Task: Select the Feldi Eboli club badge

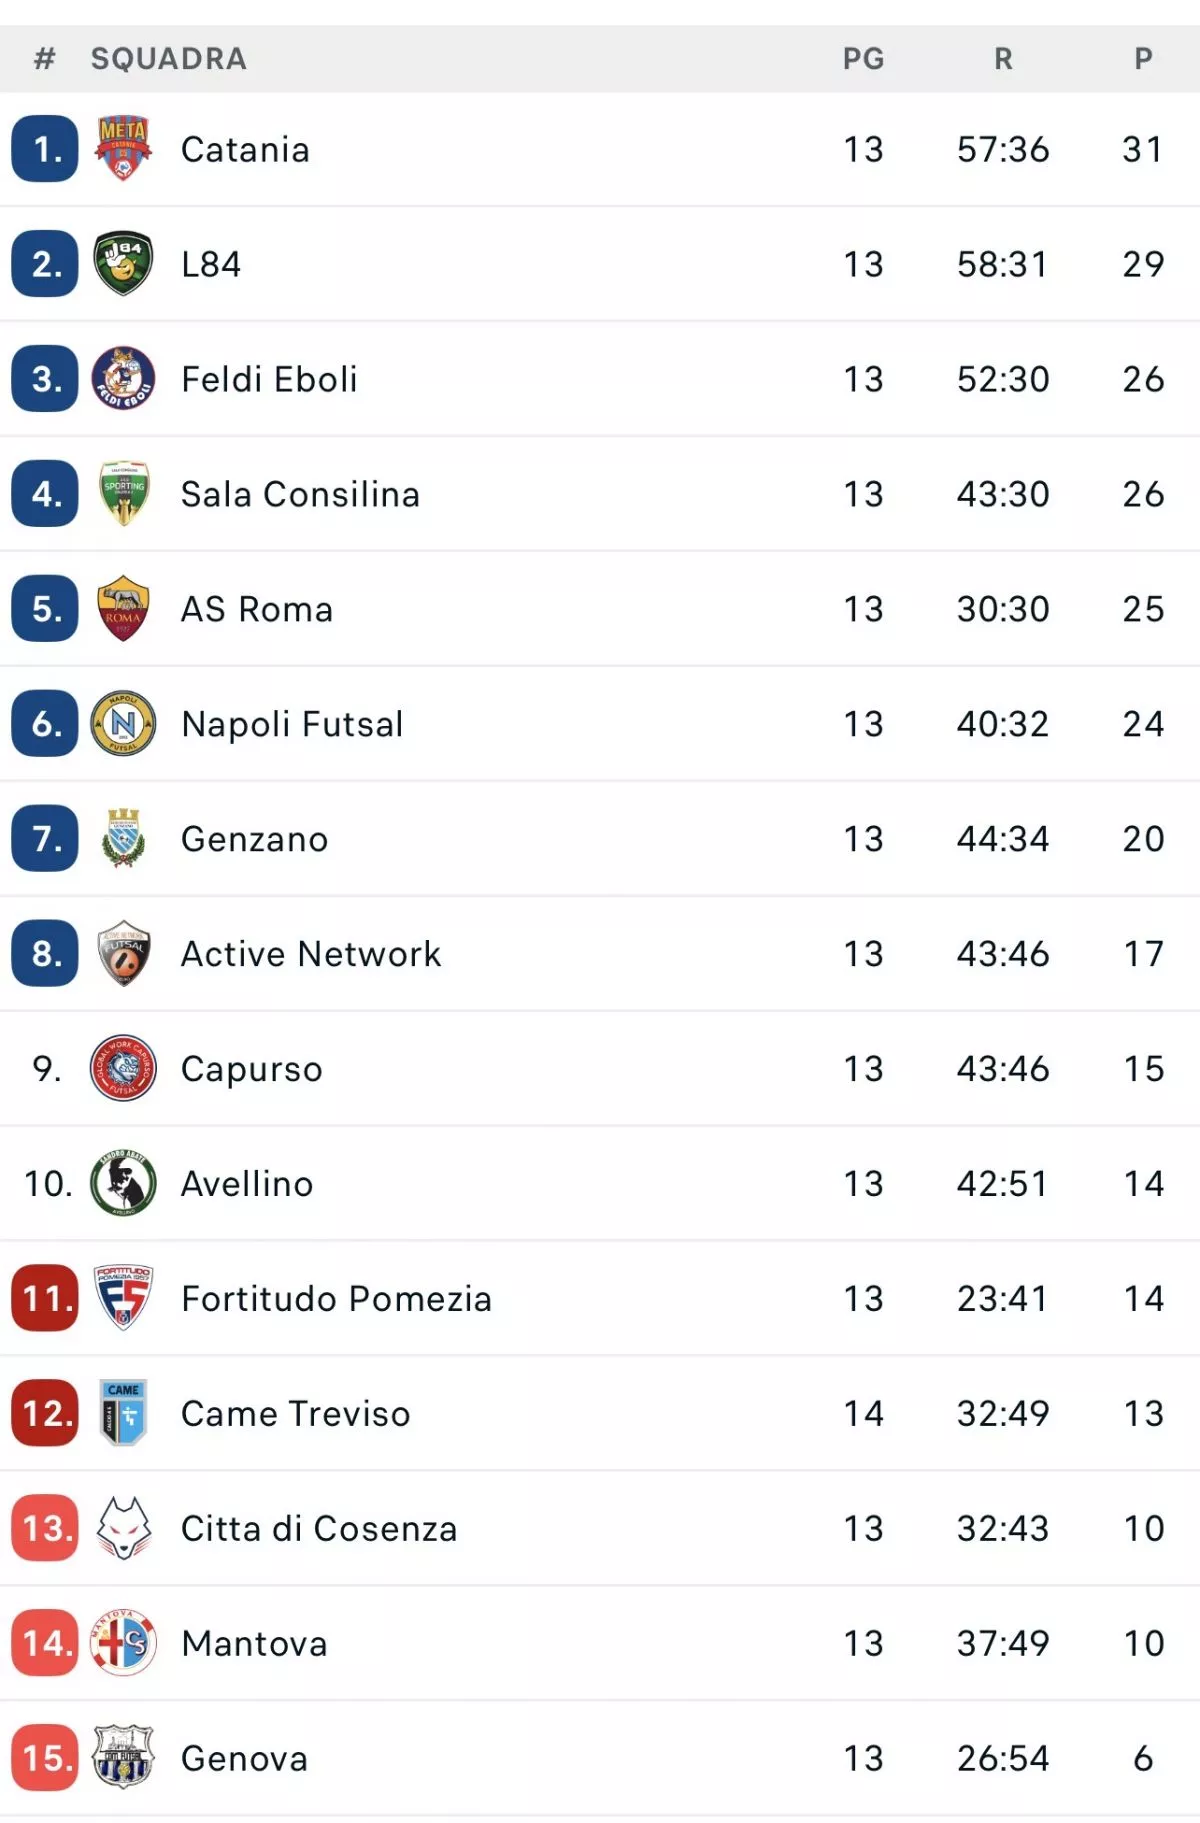Action: [x=123, y=379]
